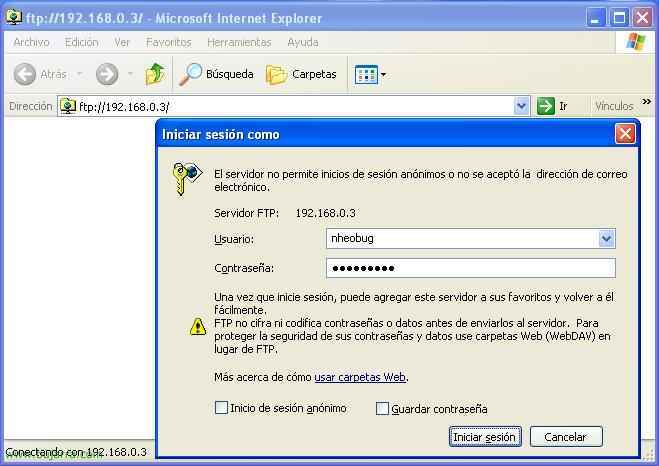
Task: Maximize the Internet Explorer window
Action: (x=619, y=18)
